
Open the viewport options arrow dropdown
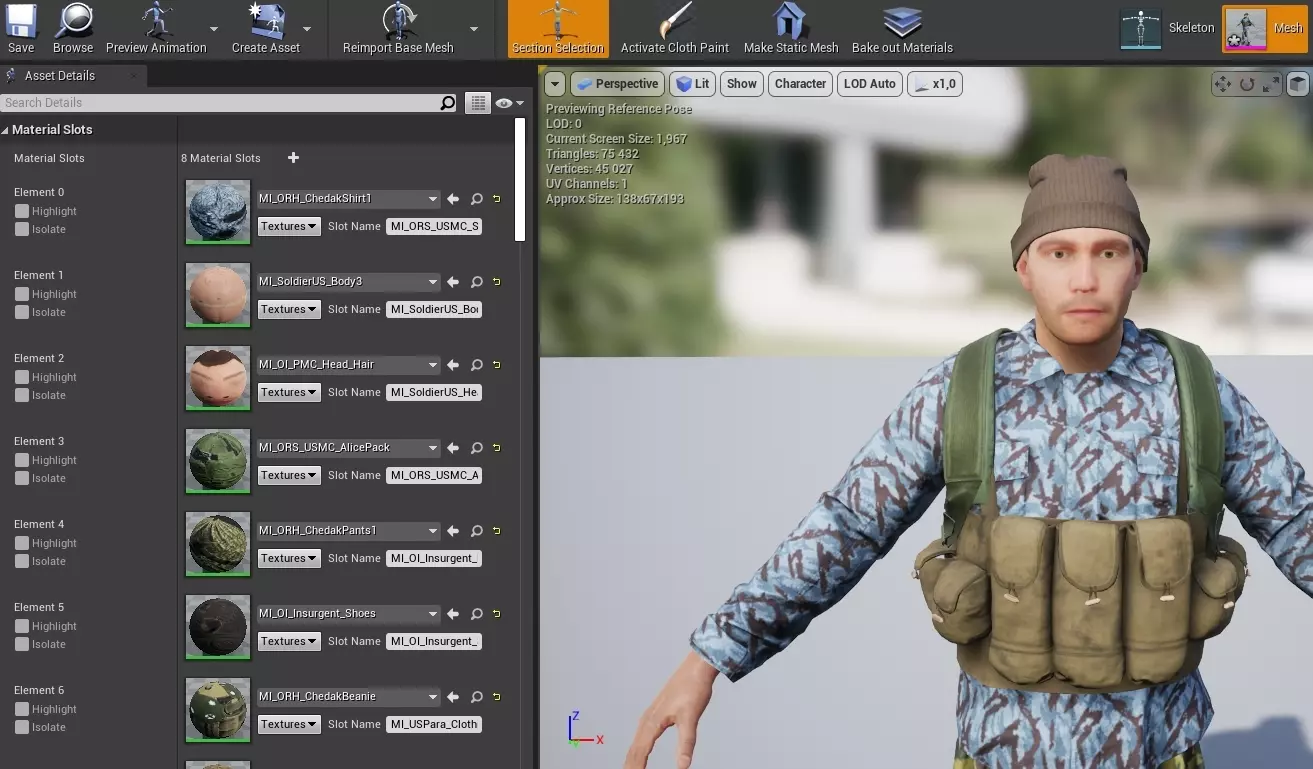[x=555, y=84]
